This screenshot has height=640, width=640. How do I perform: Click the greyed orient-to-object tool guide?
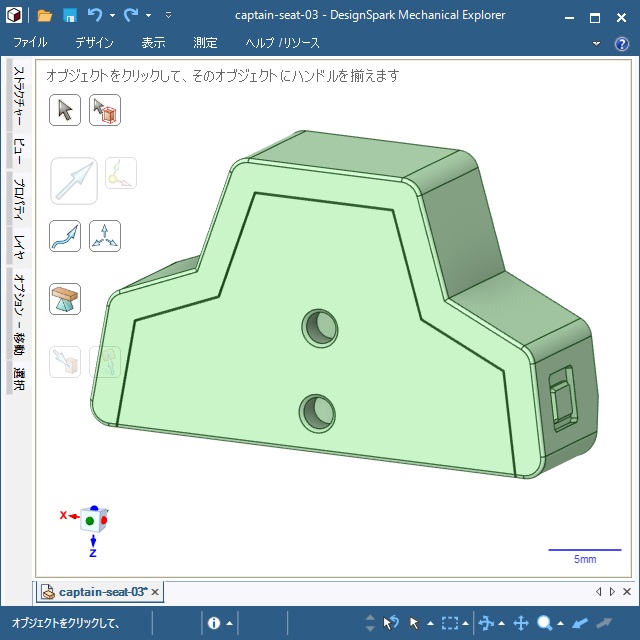(105, 362)
